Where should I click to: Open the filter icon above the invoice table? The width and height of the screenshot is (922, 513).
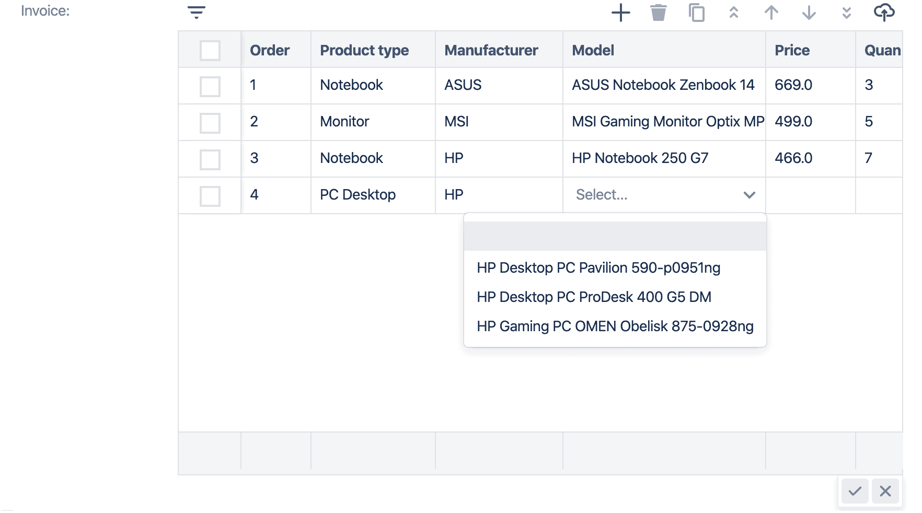196,12
